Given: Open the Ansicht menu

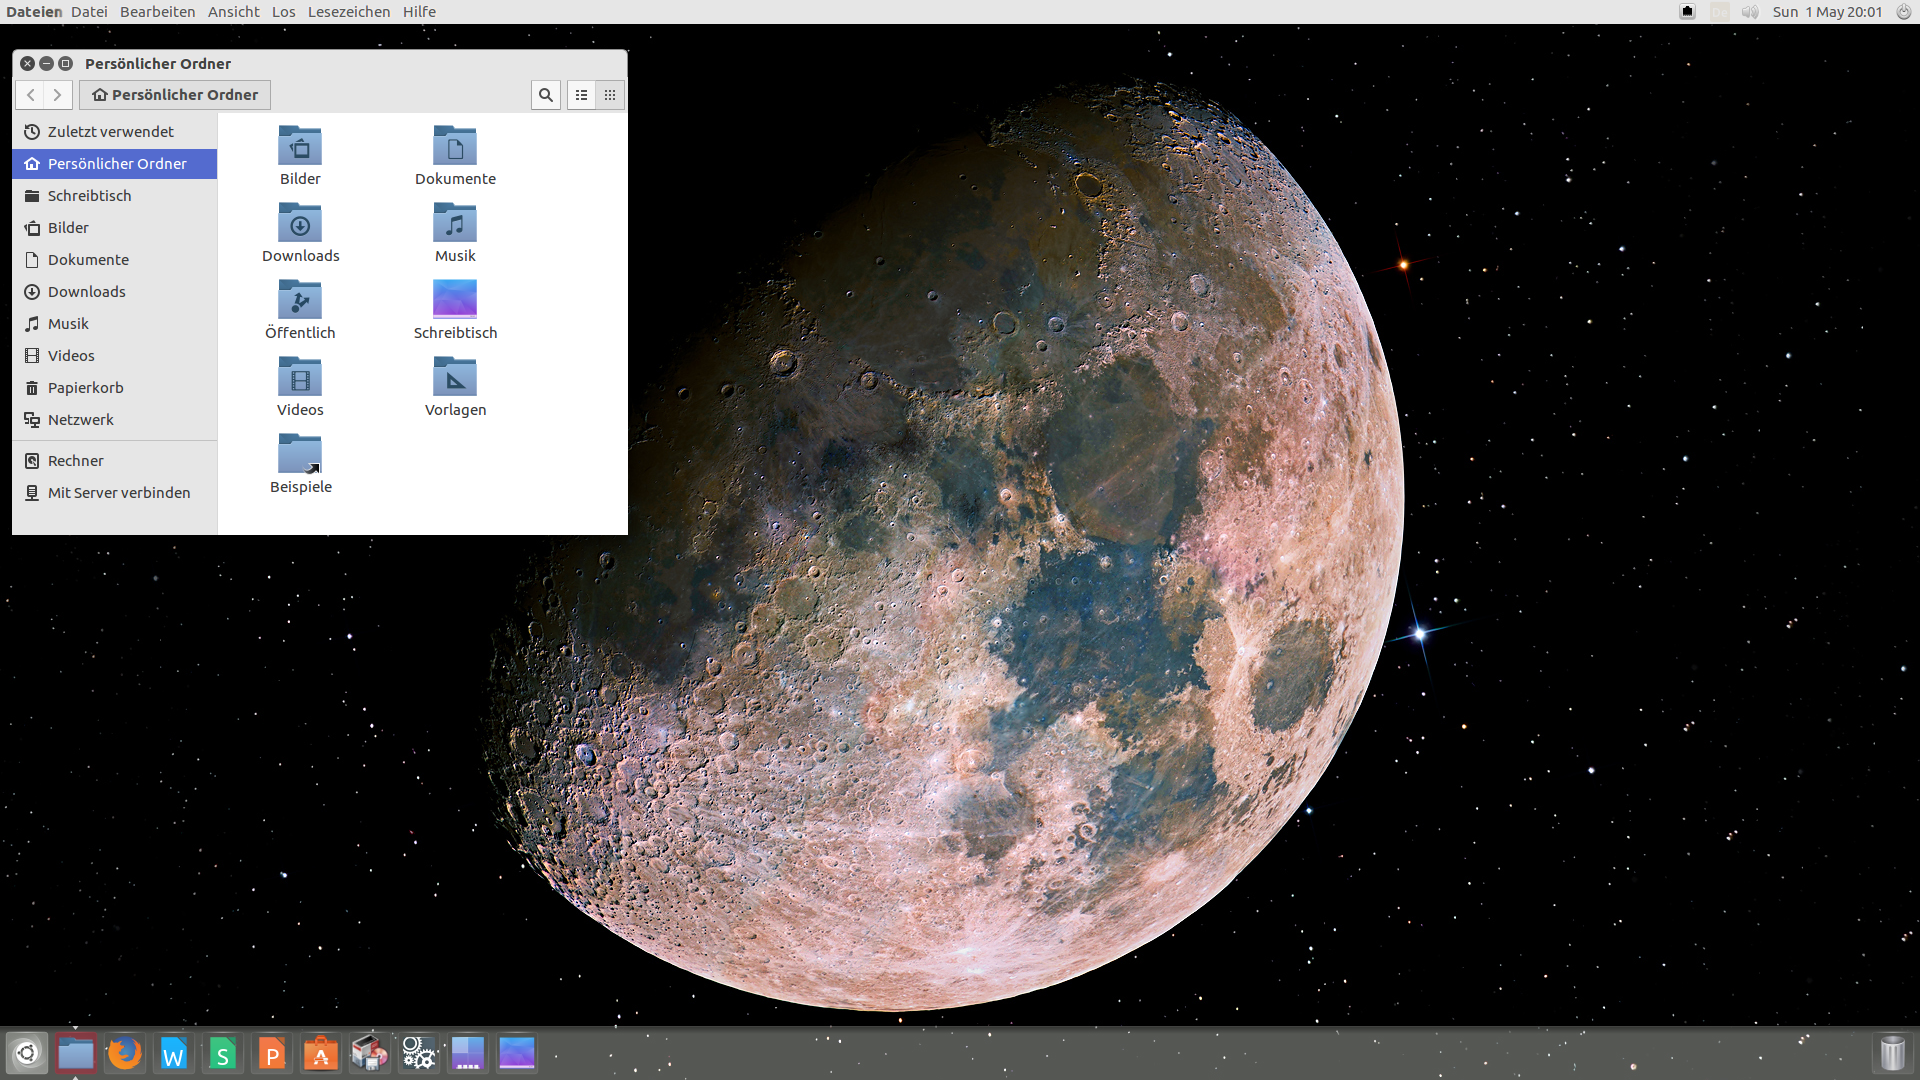Looking at the screenshot, I should pyautogui.click(x=233, y=12).
